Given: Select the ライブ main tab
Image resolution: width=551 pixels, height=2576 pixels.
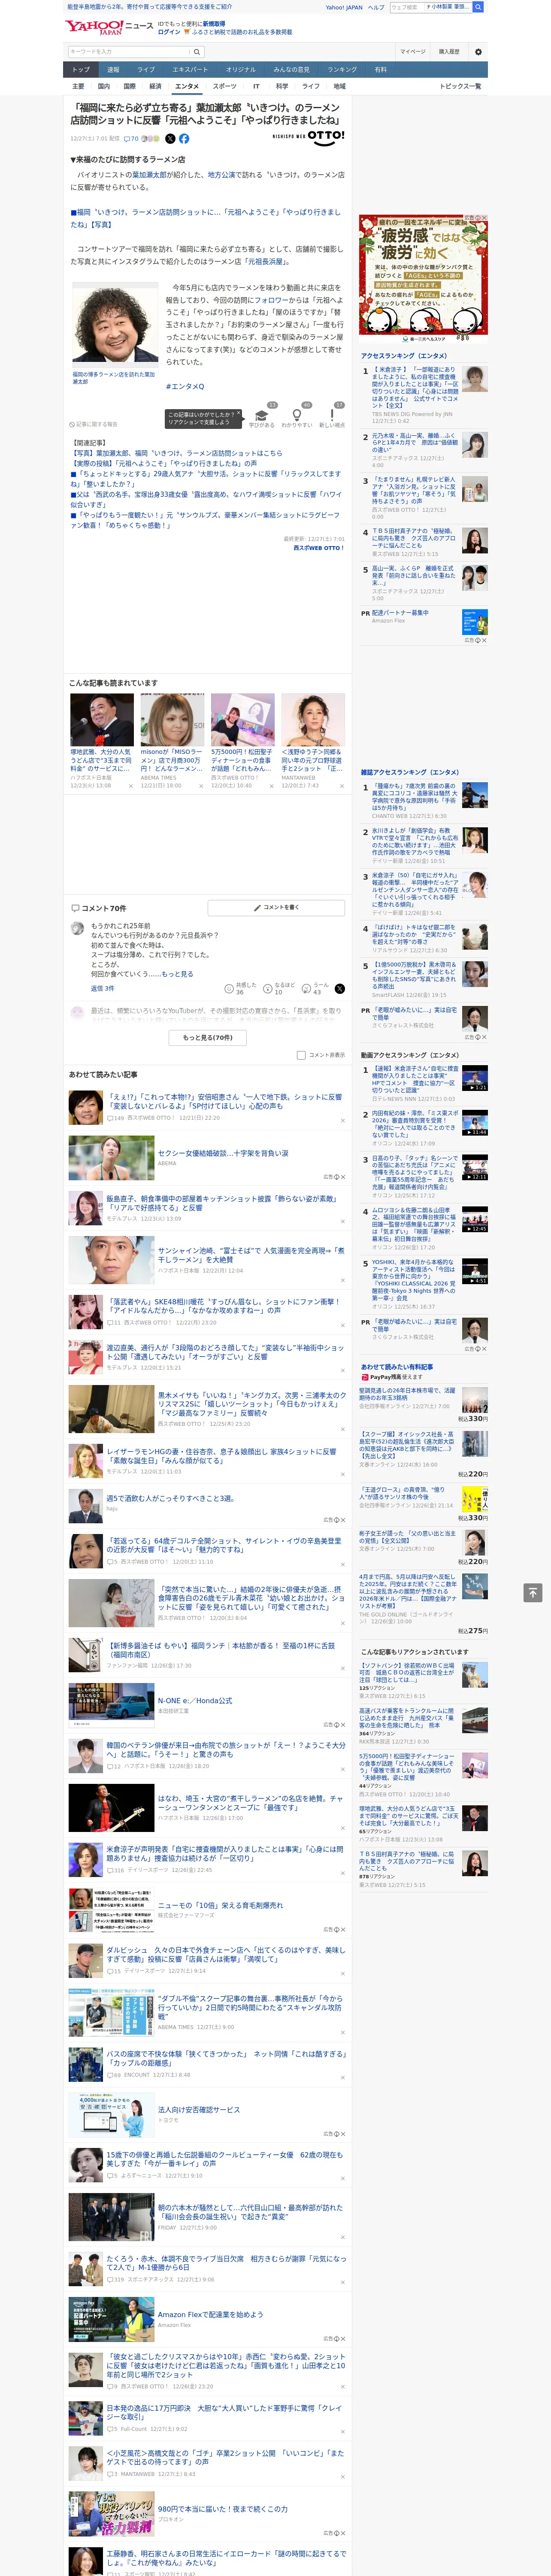Looking at the screenshot, I should point(146,69).
